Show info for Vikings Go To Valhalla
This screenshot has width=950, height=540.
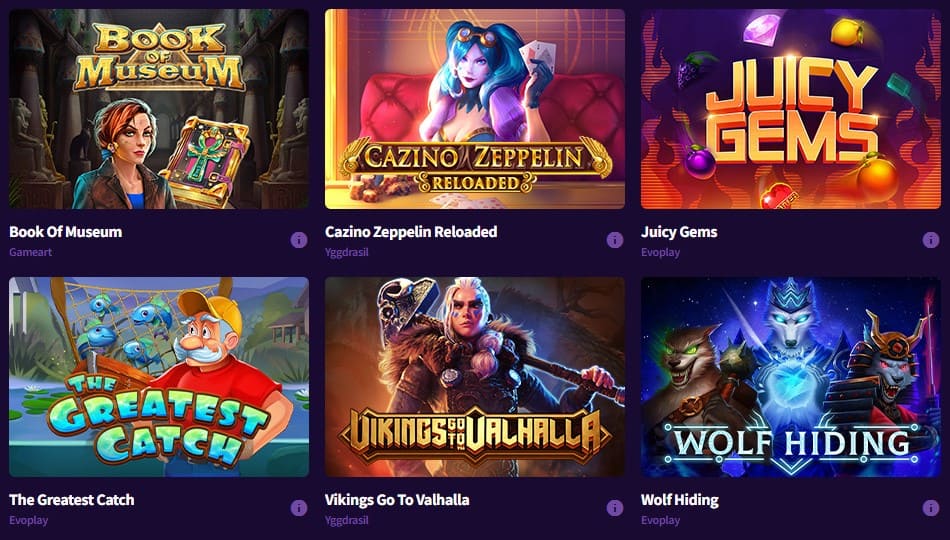coord(615,508)
